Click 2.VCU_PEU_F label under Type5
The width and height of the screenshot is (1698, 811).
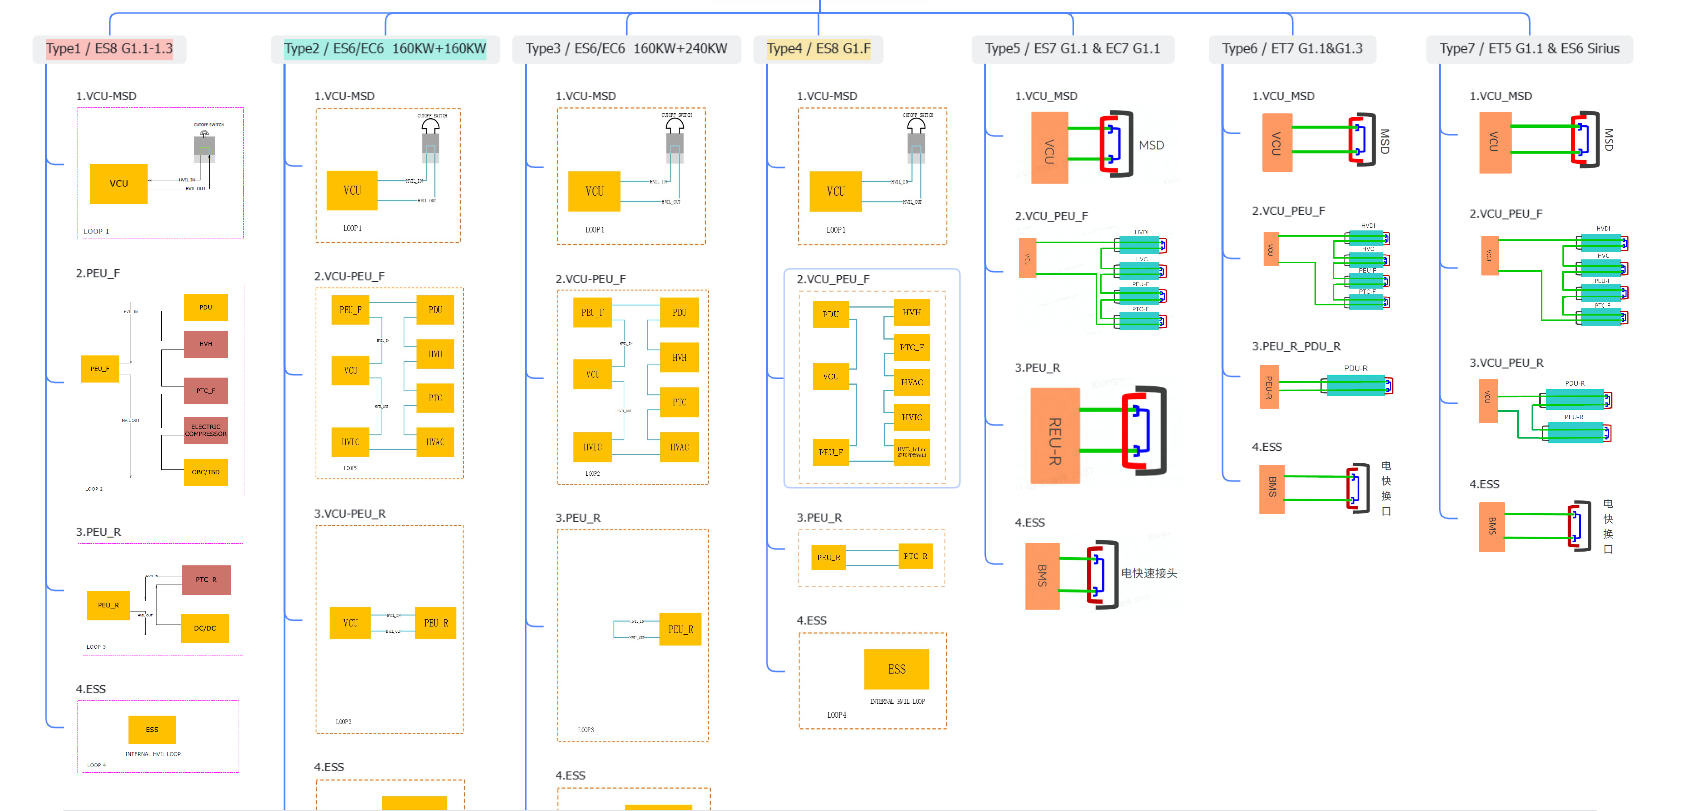pyautogui.click(x=1051, y=216)
